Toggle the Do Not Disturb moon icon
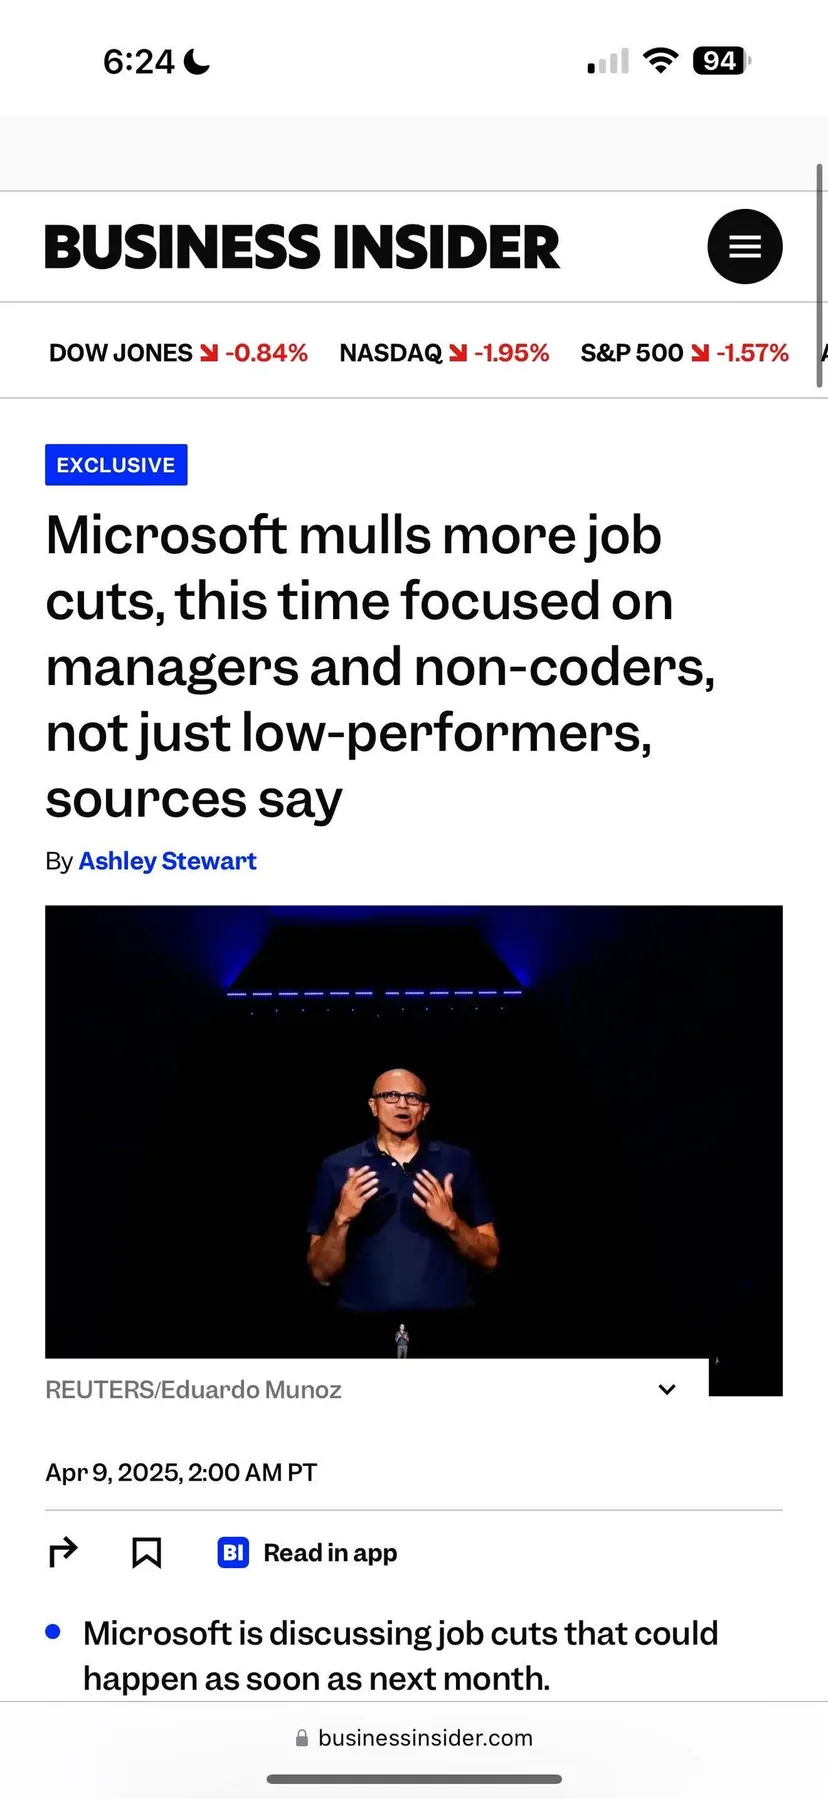Viewport: 828px width, 1799px height. [x=196, y=61]
